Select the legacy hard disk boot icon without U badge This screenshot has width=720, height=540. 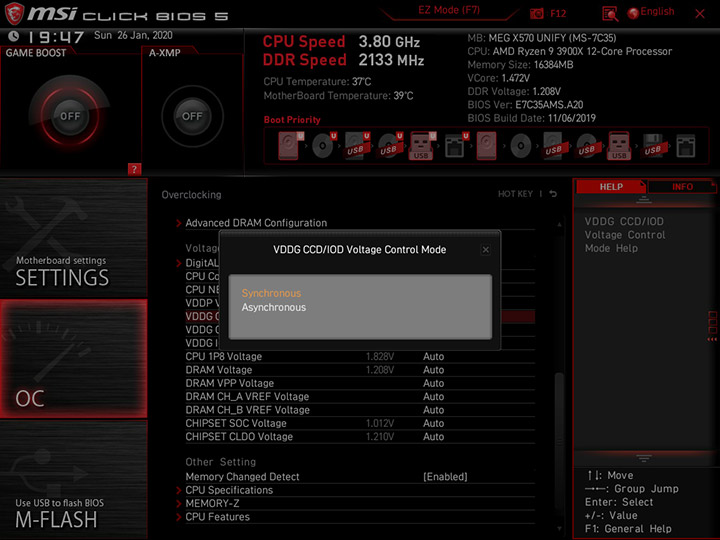pyautogui.click(x=486, y=146)
